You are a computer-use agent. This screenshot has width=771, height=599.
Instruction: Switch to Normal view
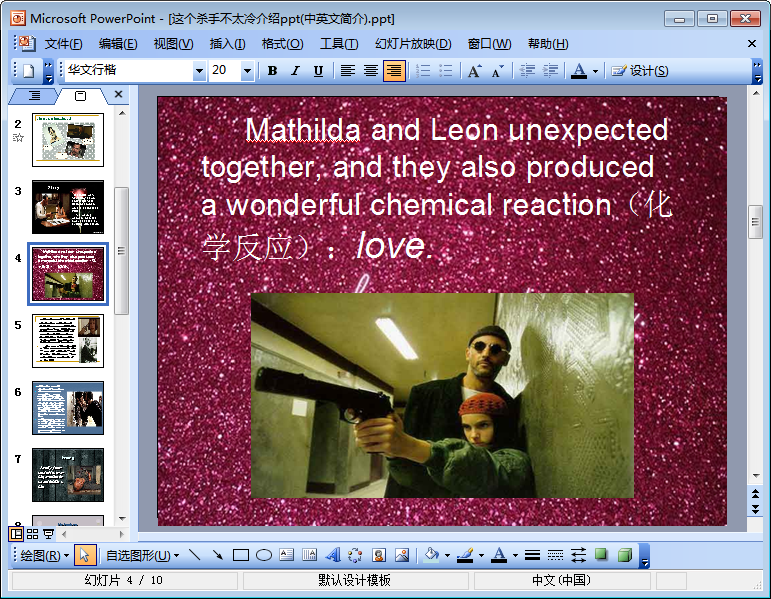pos(16,534)
